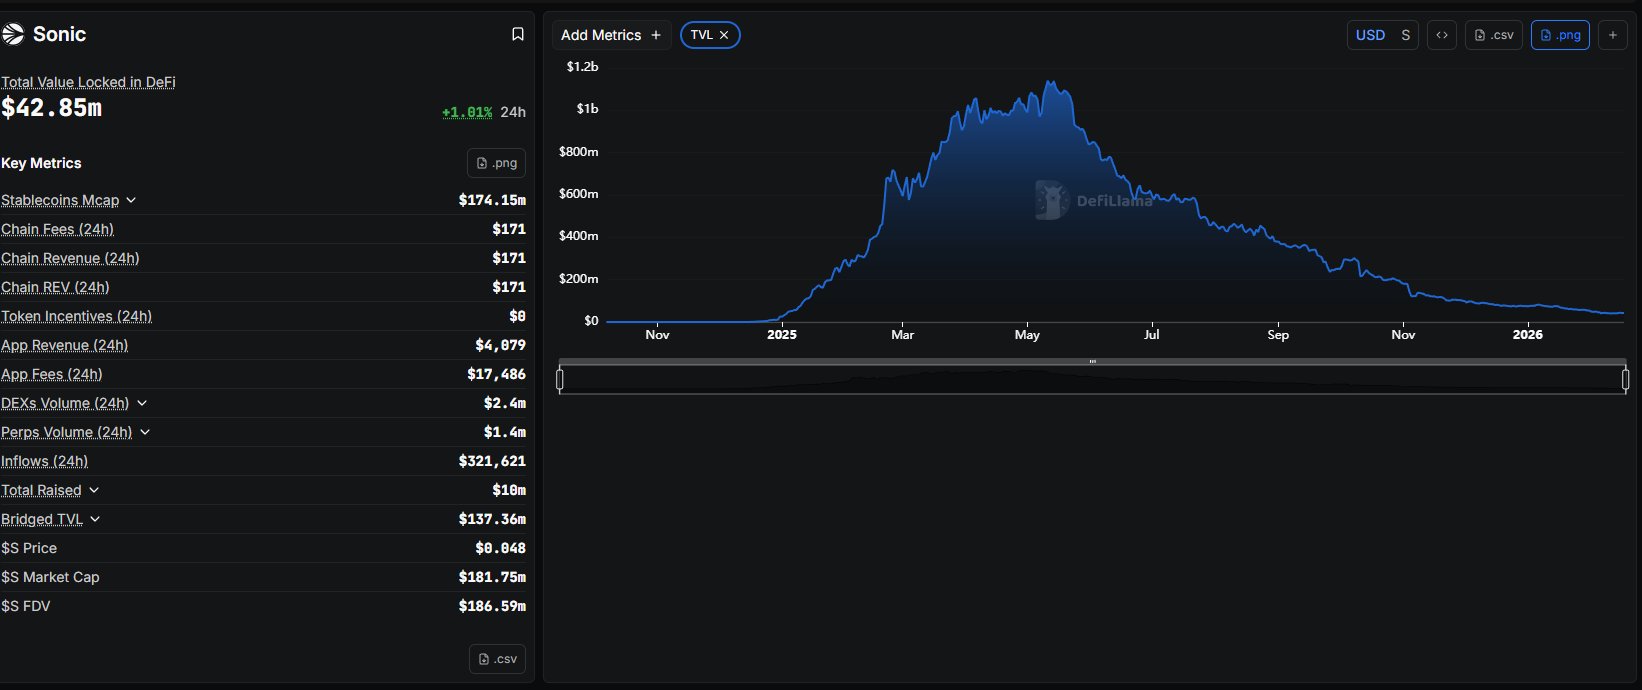This screenshot has height=690, width=1642.
Task: Switch chart denomination to USD
Action: pyautogui.click(x=1370, y=35)
